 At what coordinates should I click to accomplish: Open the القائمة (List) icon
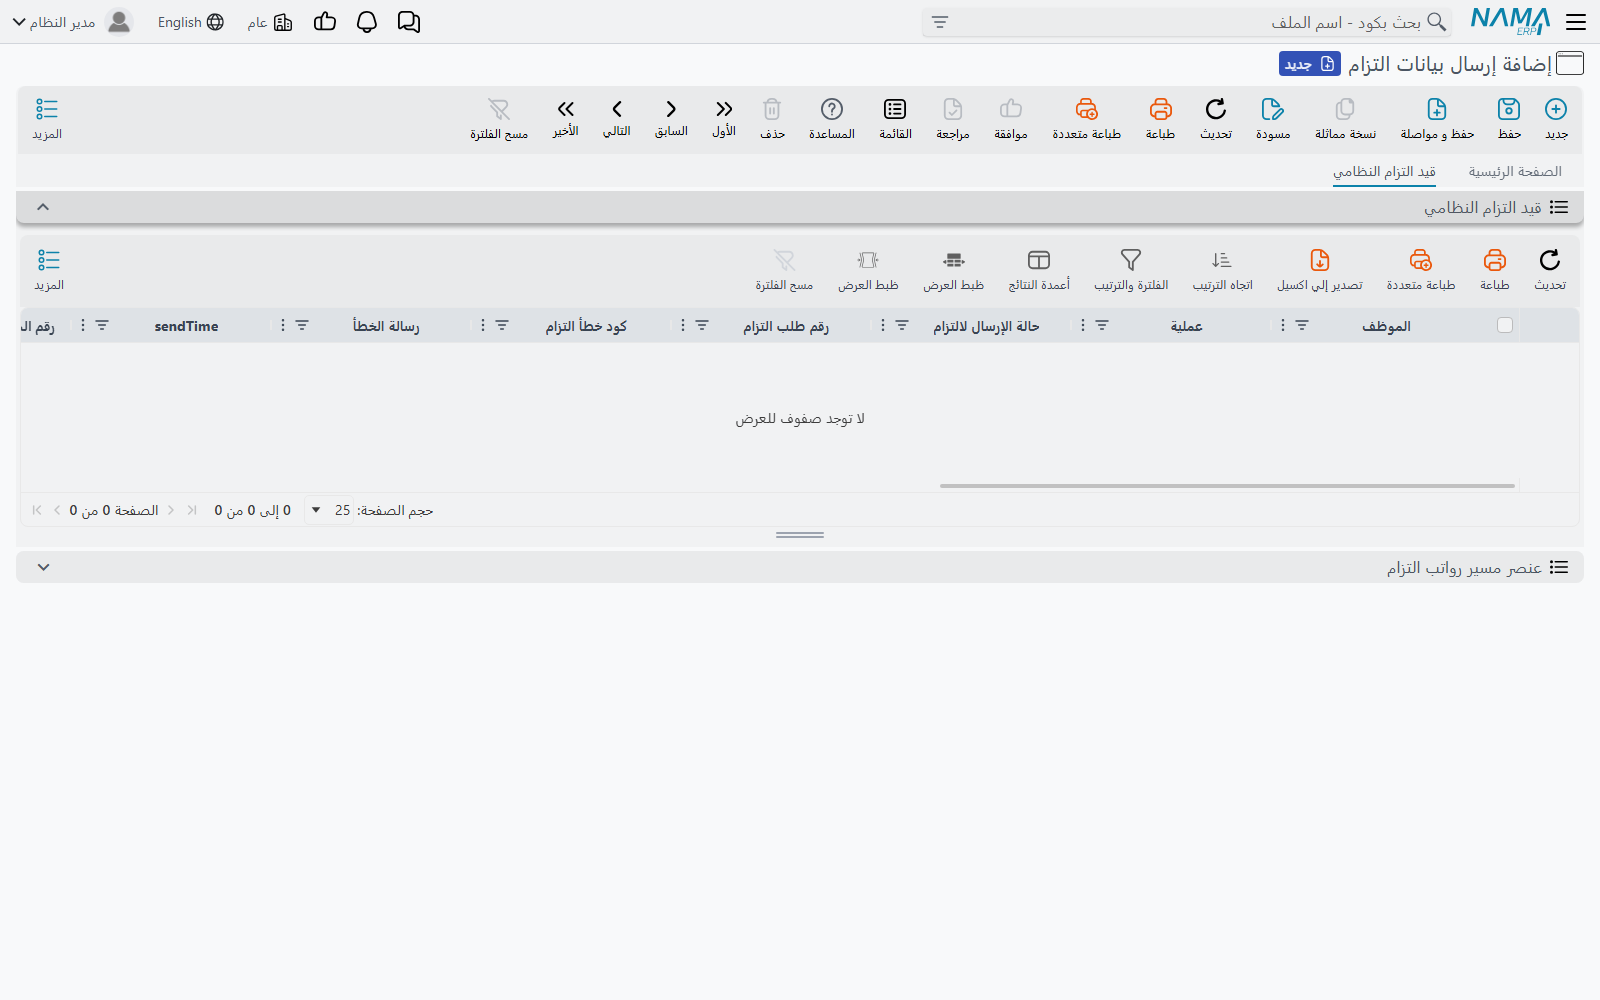(895, 109)
